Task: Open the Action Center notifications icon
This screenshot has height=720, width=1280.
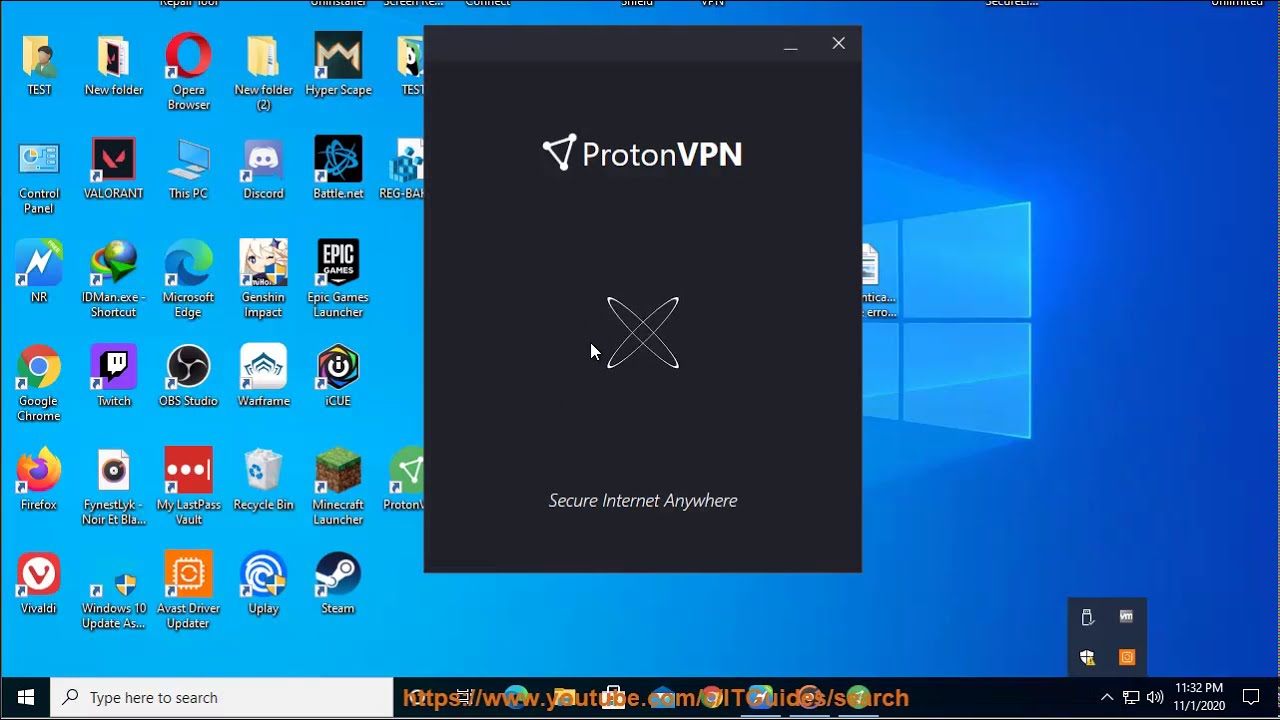Action: pyautogui.click(x=1251, y=698)
